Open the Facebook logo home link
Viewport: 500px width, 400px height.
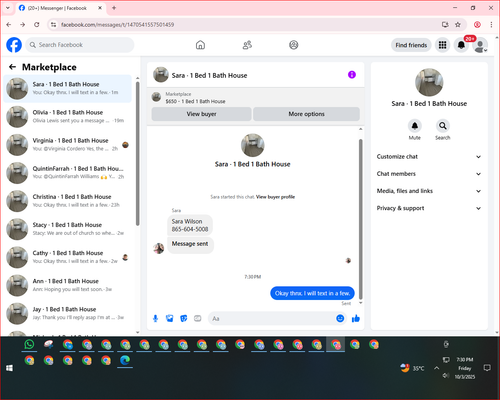[14, 45]
